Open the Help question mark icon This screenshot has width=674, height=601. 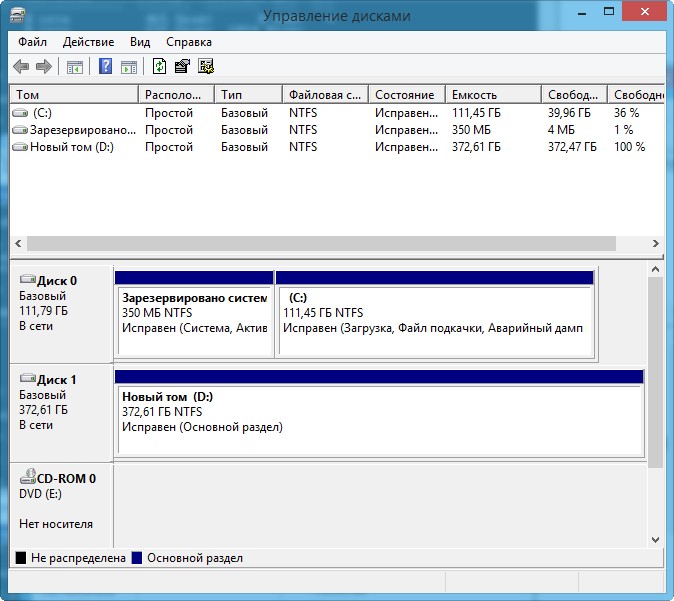(105, 67)
